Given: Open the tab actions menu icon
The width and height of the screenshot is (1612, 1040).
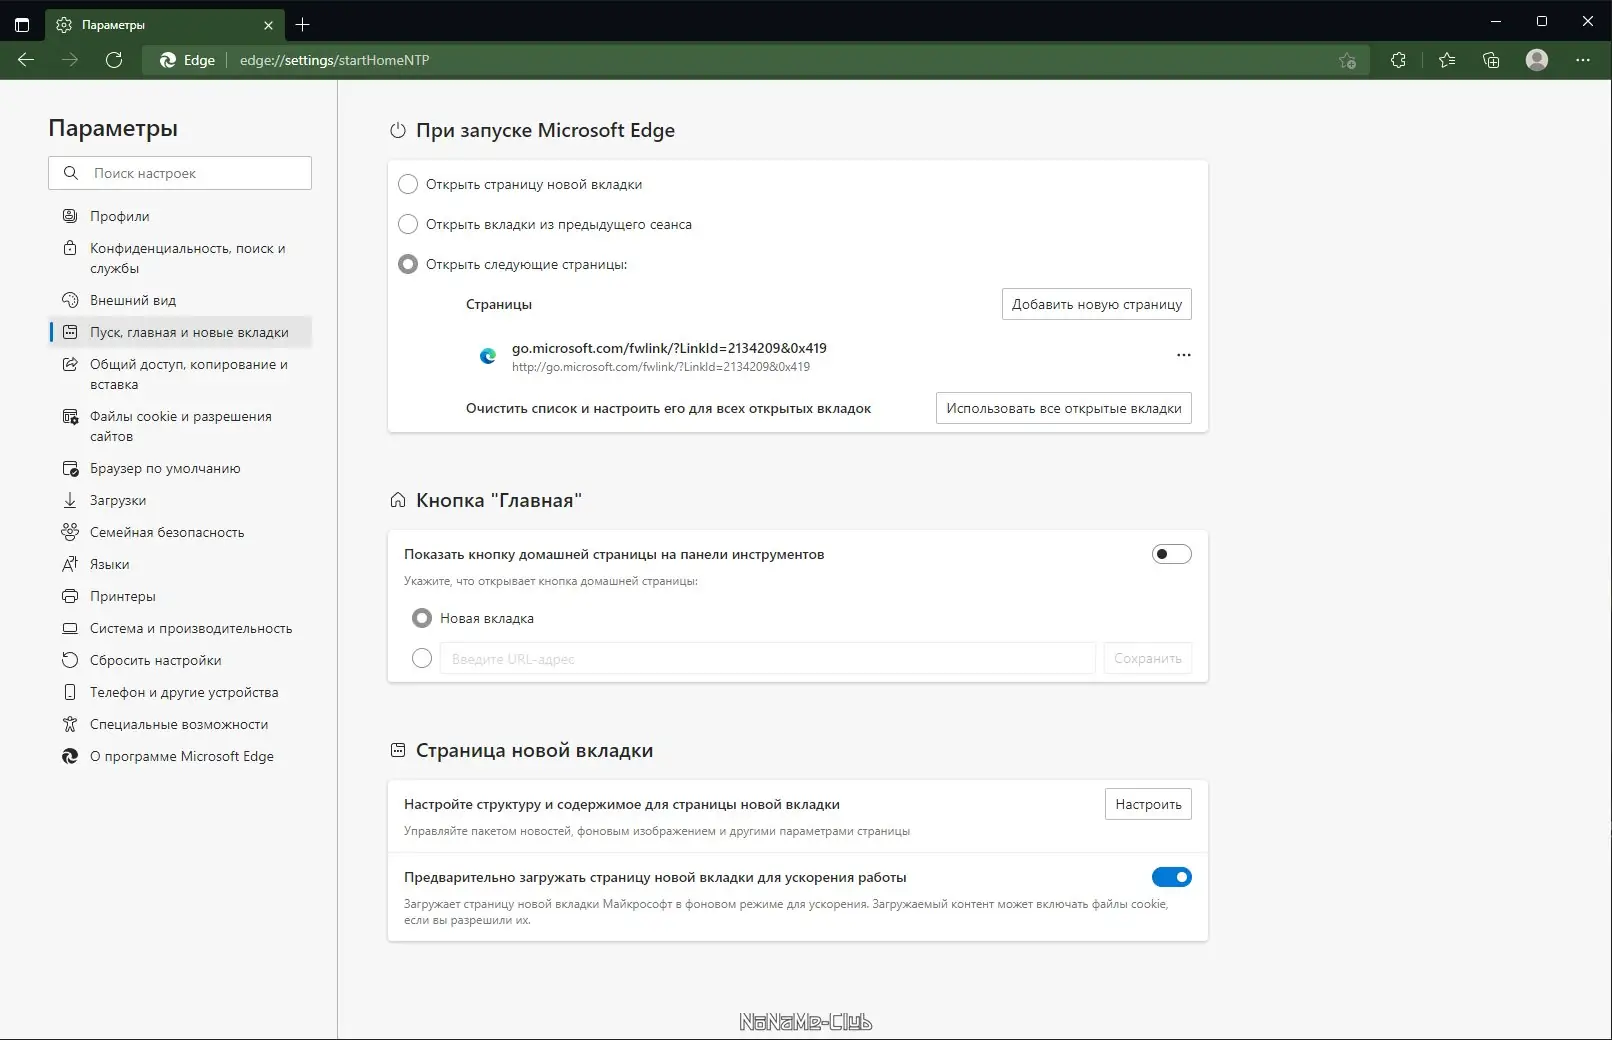Looking at the screenshot, I should (x=22, y=25).
